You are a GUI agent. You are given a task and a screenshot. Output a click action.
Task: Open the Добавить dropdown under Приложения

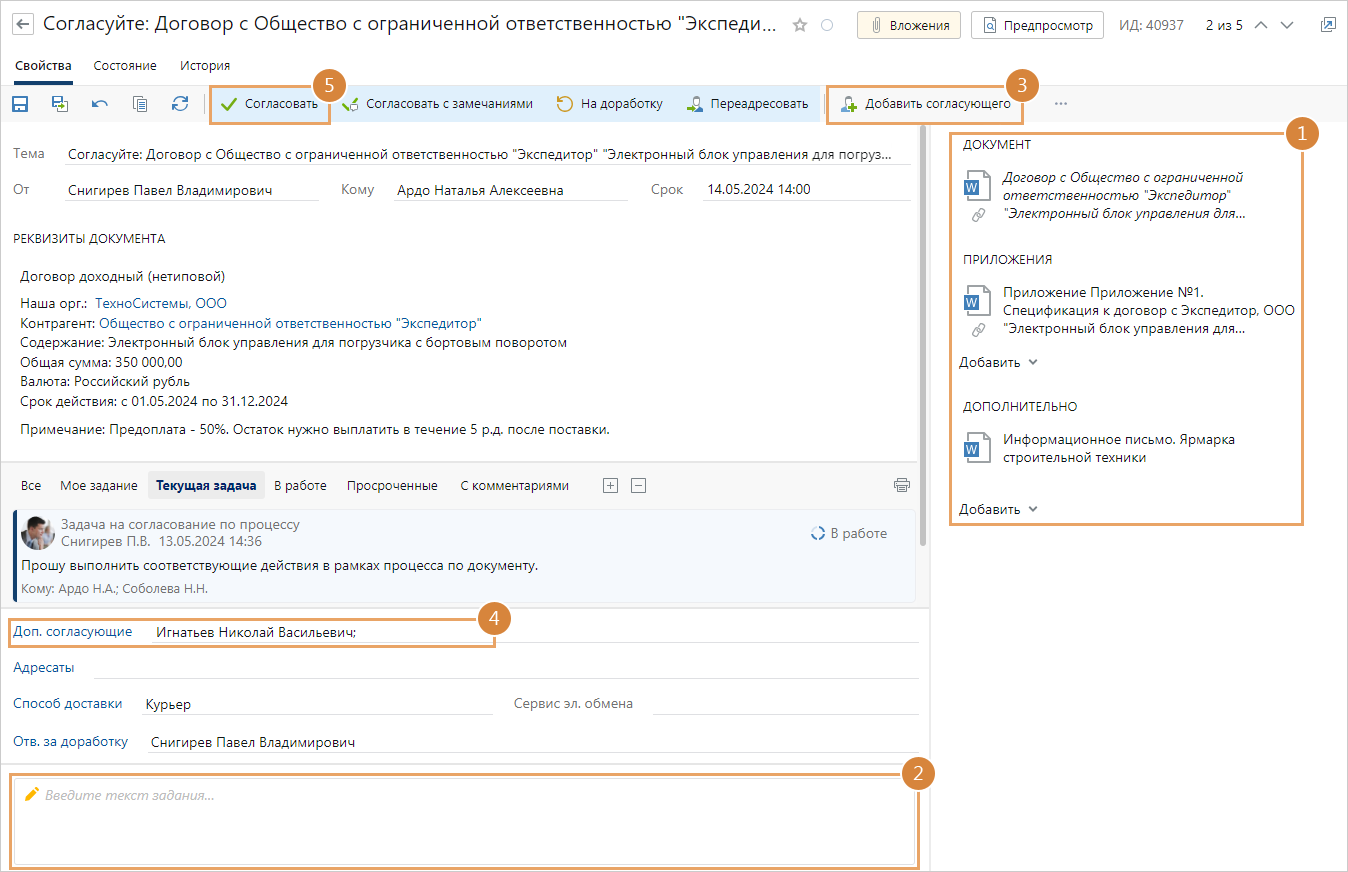pyautogui.click(x=998, y=362)
